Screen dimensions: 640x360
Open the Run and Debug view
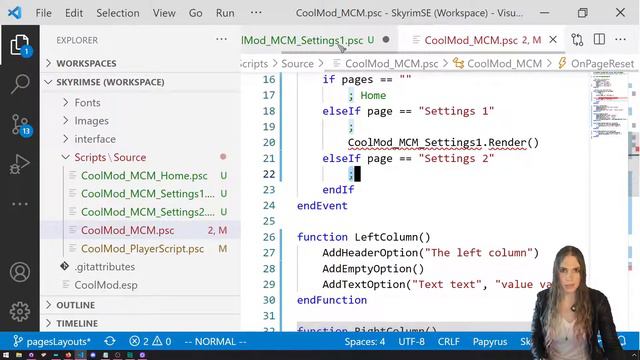(20, 164)
